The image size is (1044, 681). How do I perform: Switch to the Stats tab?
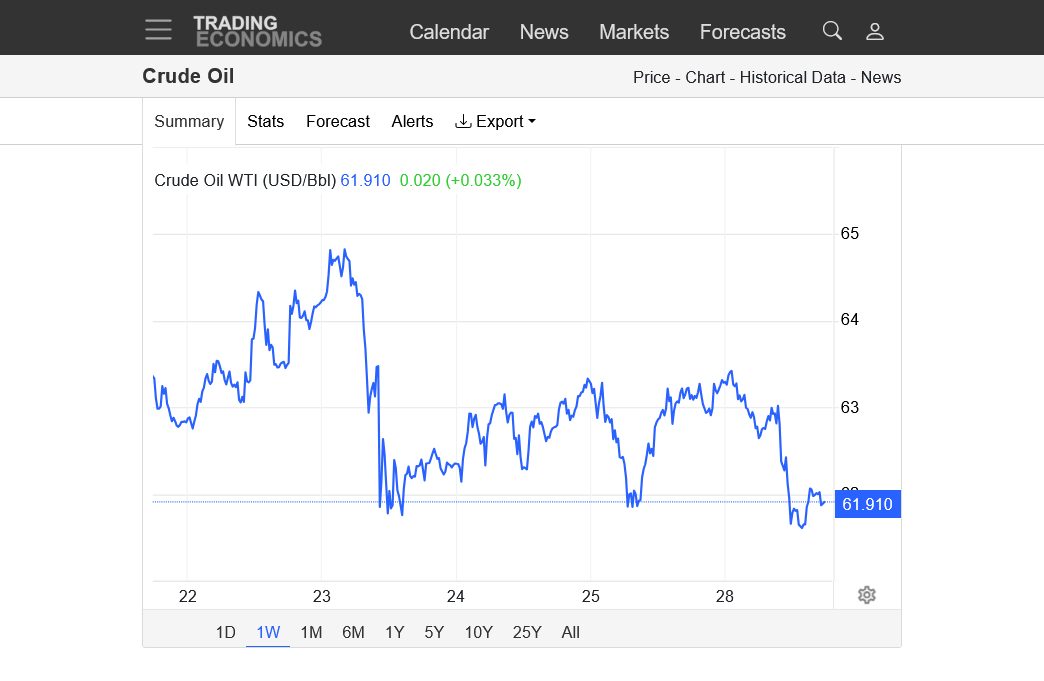coord(265,121)
